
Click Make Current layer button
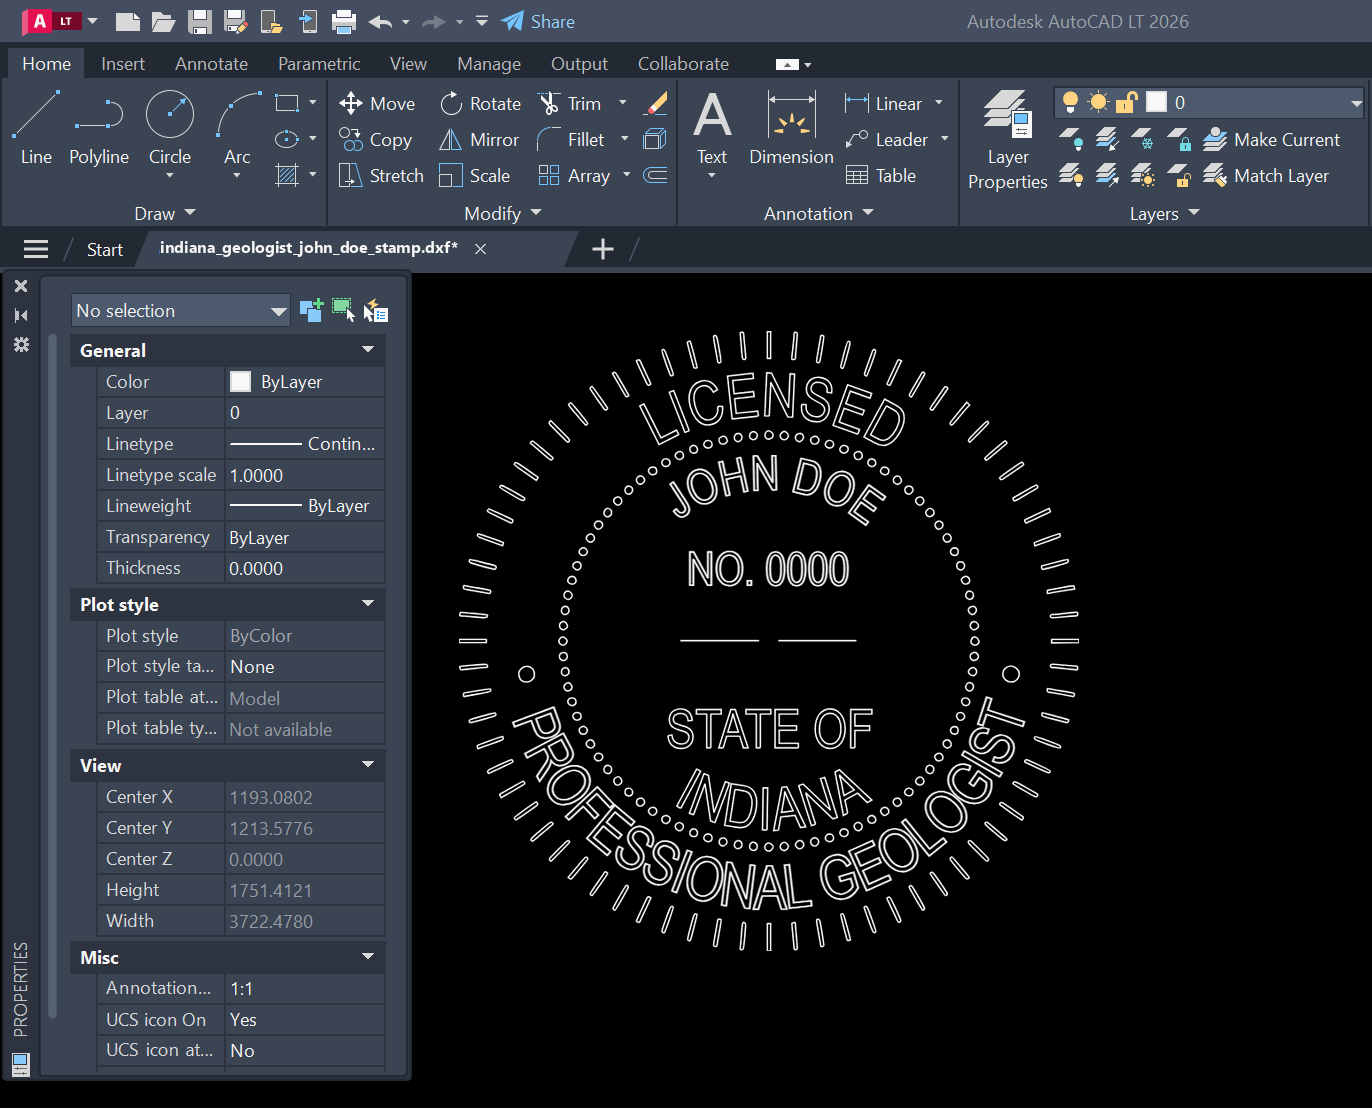click(x=1271, y=140)
